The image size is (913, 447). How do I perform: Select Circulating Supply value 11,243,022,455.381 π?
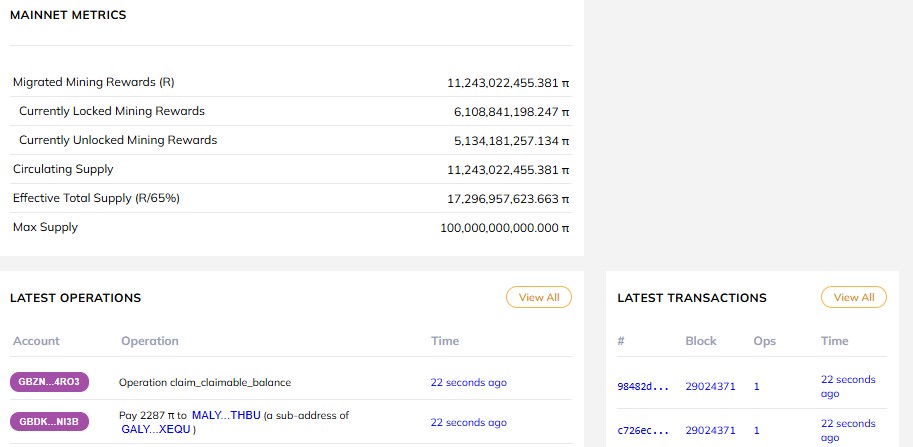coord(508,171)
